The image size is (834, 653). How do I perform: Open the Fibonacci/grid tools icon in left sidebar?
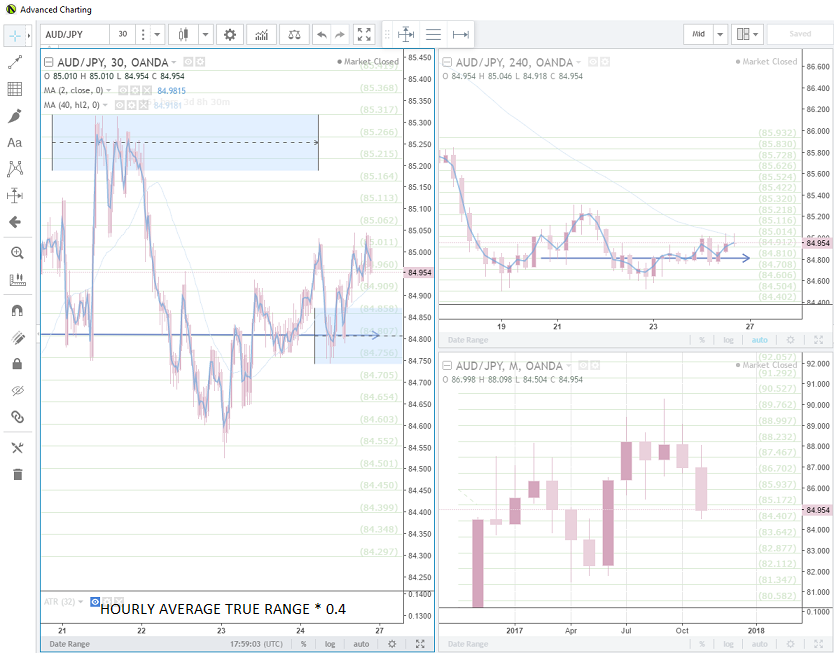pos(15,89)
